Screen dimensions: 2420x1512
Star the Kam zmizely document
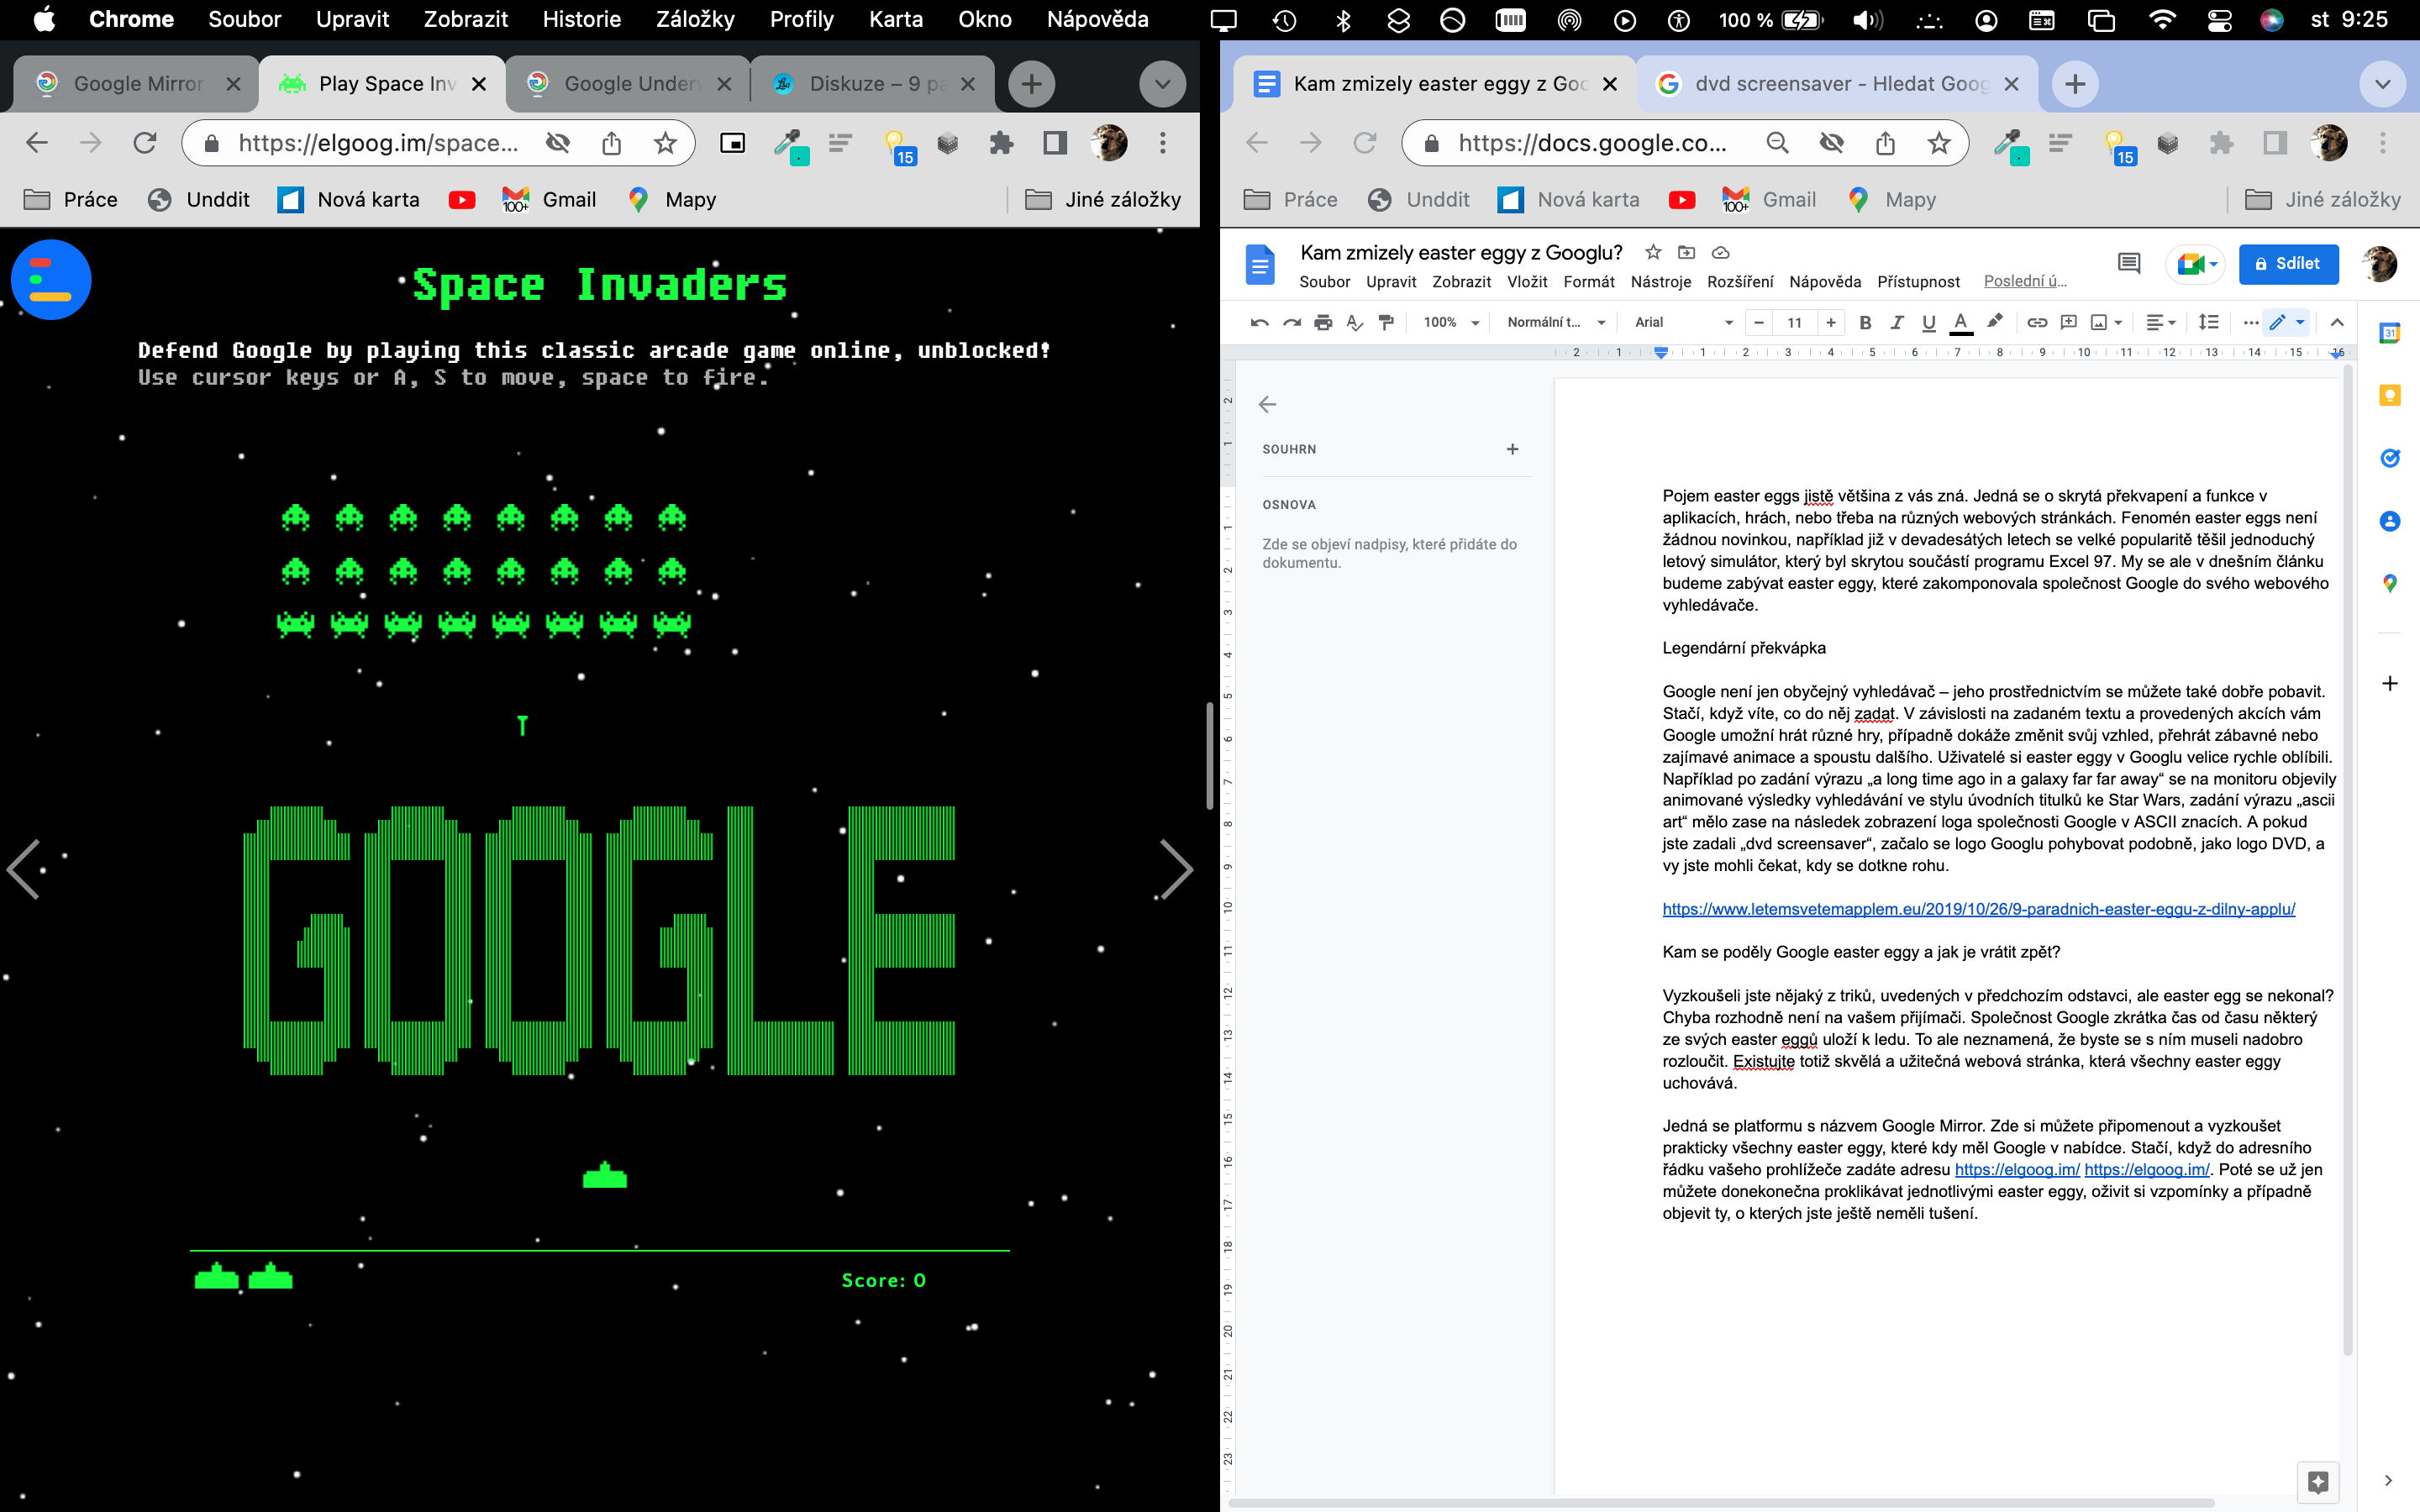point(1653,252)
